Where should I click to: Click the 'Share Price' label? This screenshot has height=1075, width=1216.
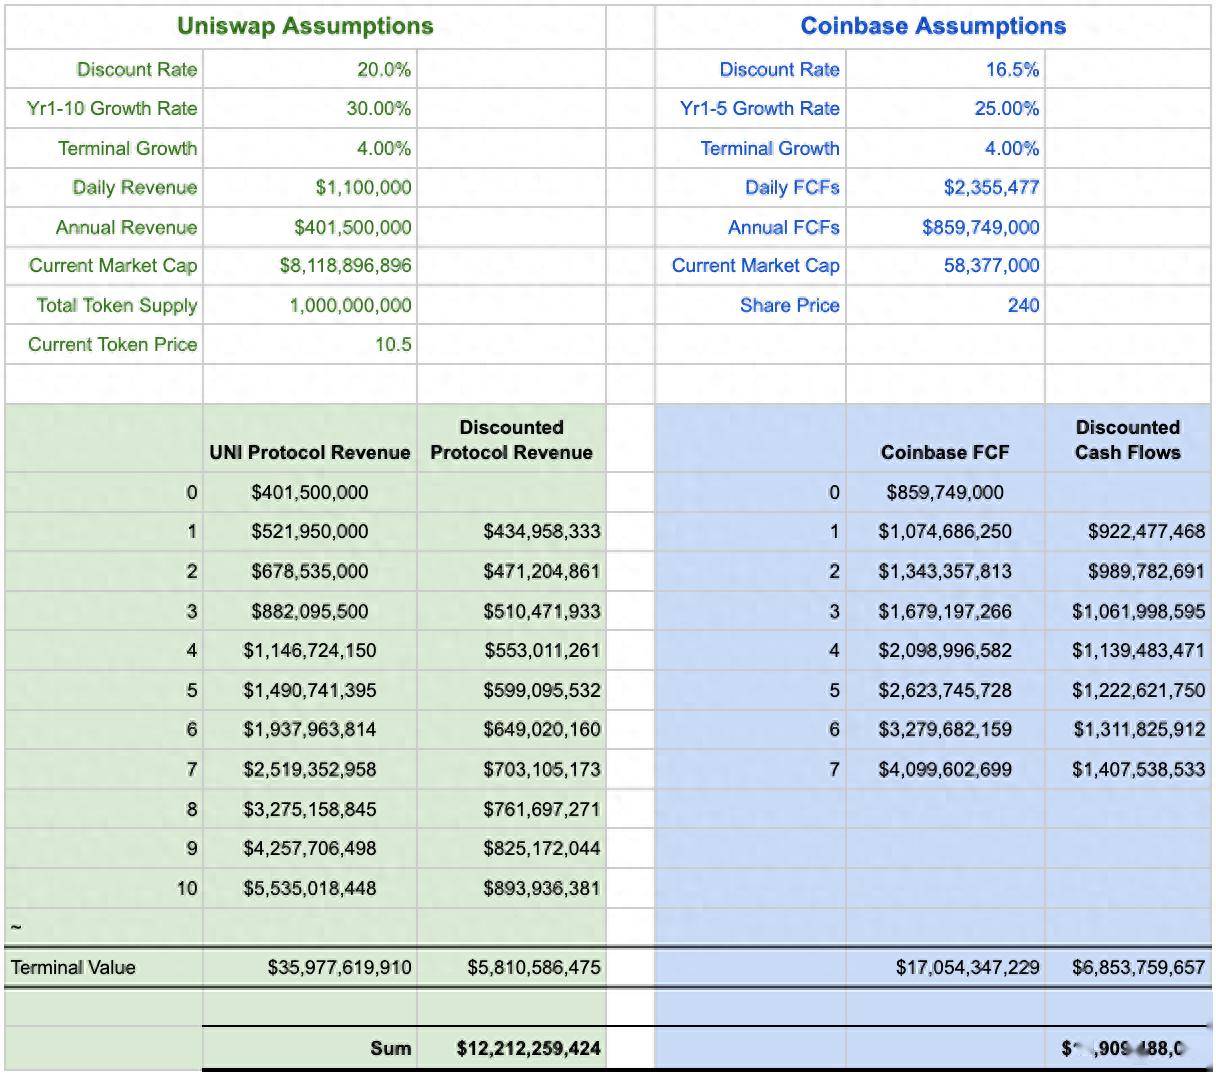[x=790, y=305]
